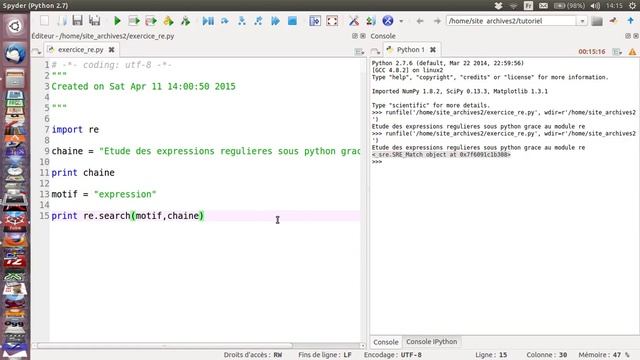This screenshot has width=640, height=360.
Task: Open the console options menu
Action: tap(617, 52)
